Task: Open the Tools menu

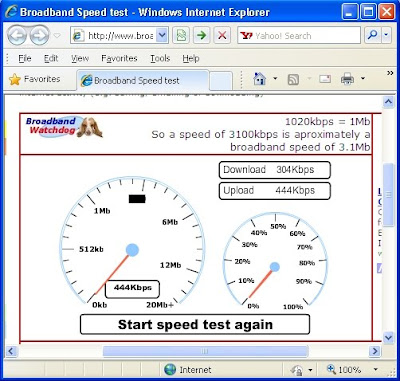Action: pyautogui.click(x=160, y=58)
